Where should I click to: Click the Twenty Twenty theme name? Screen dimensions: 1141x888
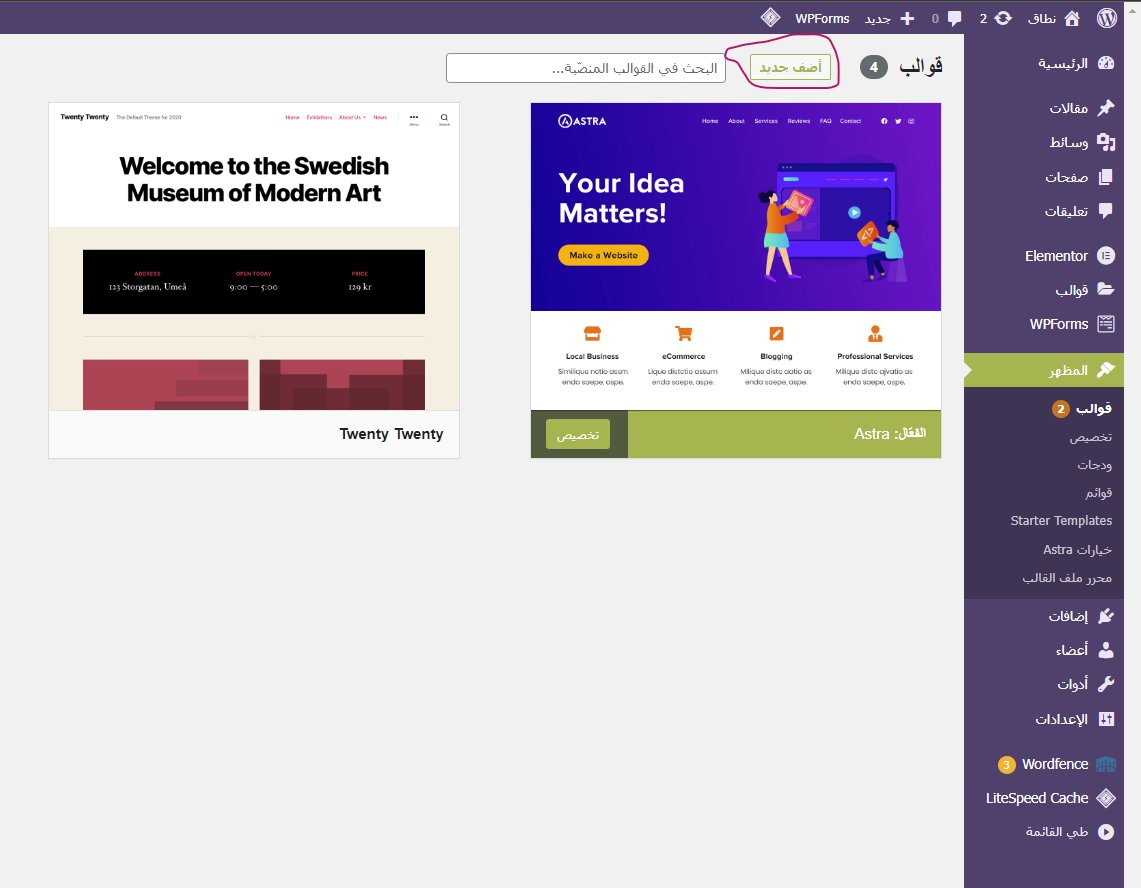click(391, 435)
